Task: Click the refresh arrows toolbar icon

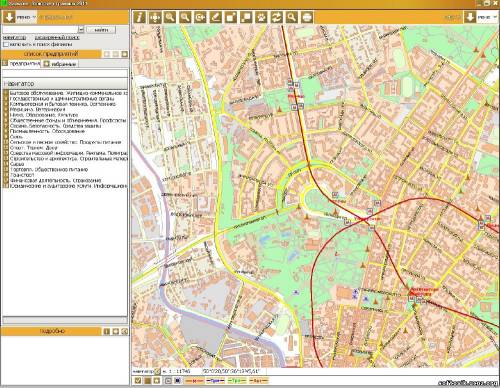Action: [277, 17]
